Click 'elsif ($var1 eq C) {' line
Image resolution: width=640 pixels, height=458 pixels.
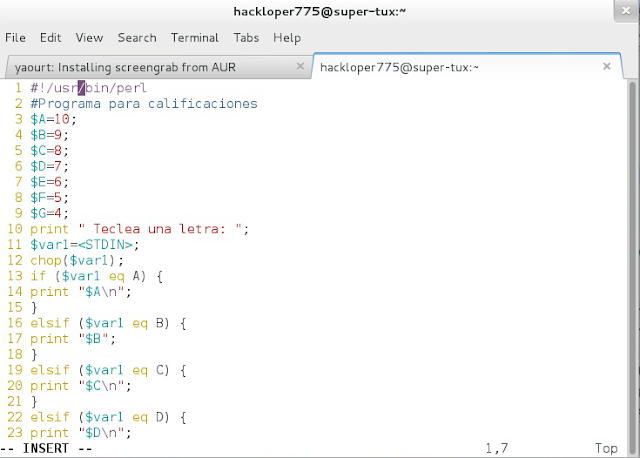click(x=108, y=370)
